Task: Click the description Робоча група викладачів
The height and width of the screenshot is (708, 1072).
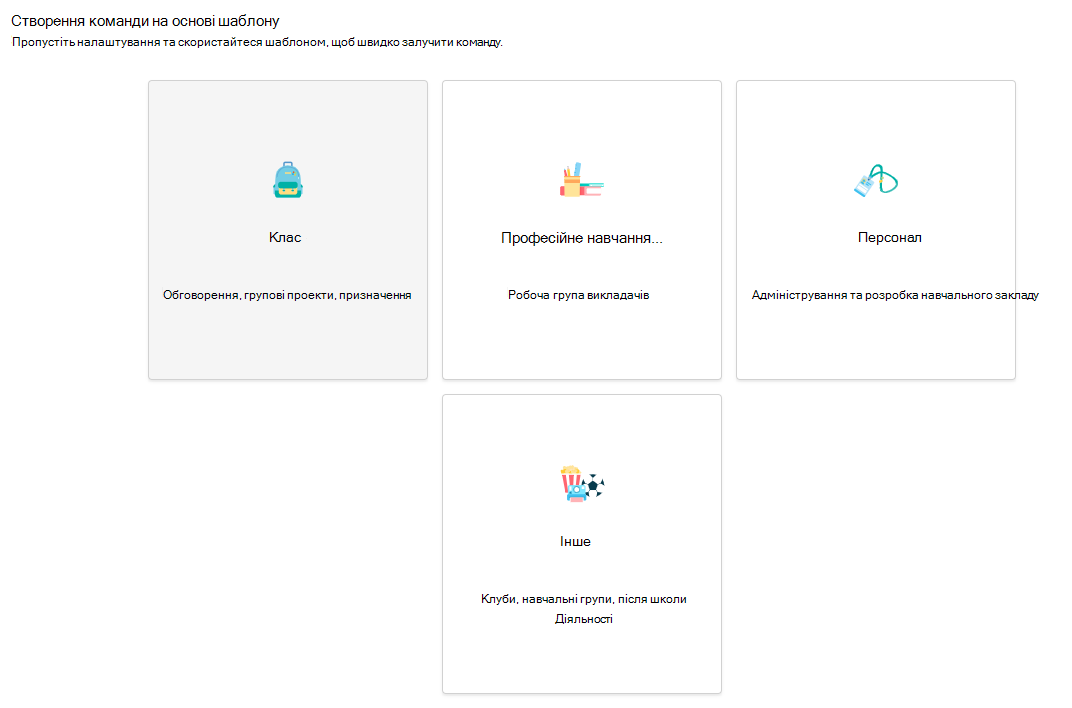Action: [x=578, y=295]
